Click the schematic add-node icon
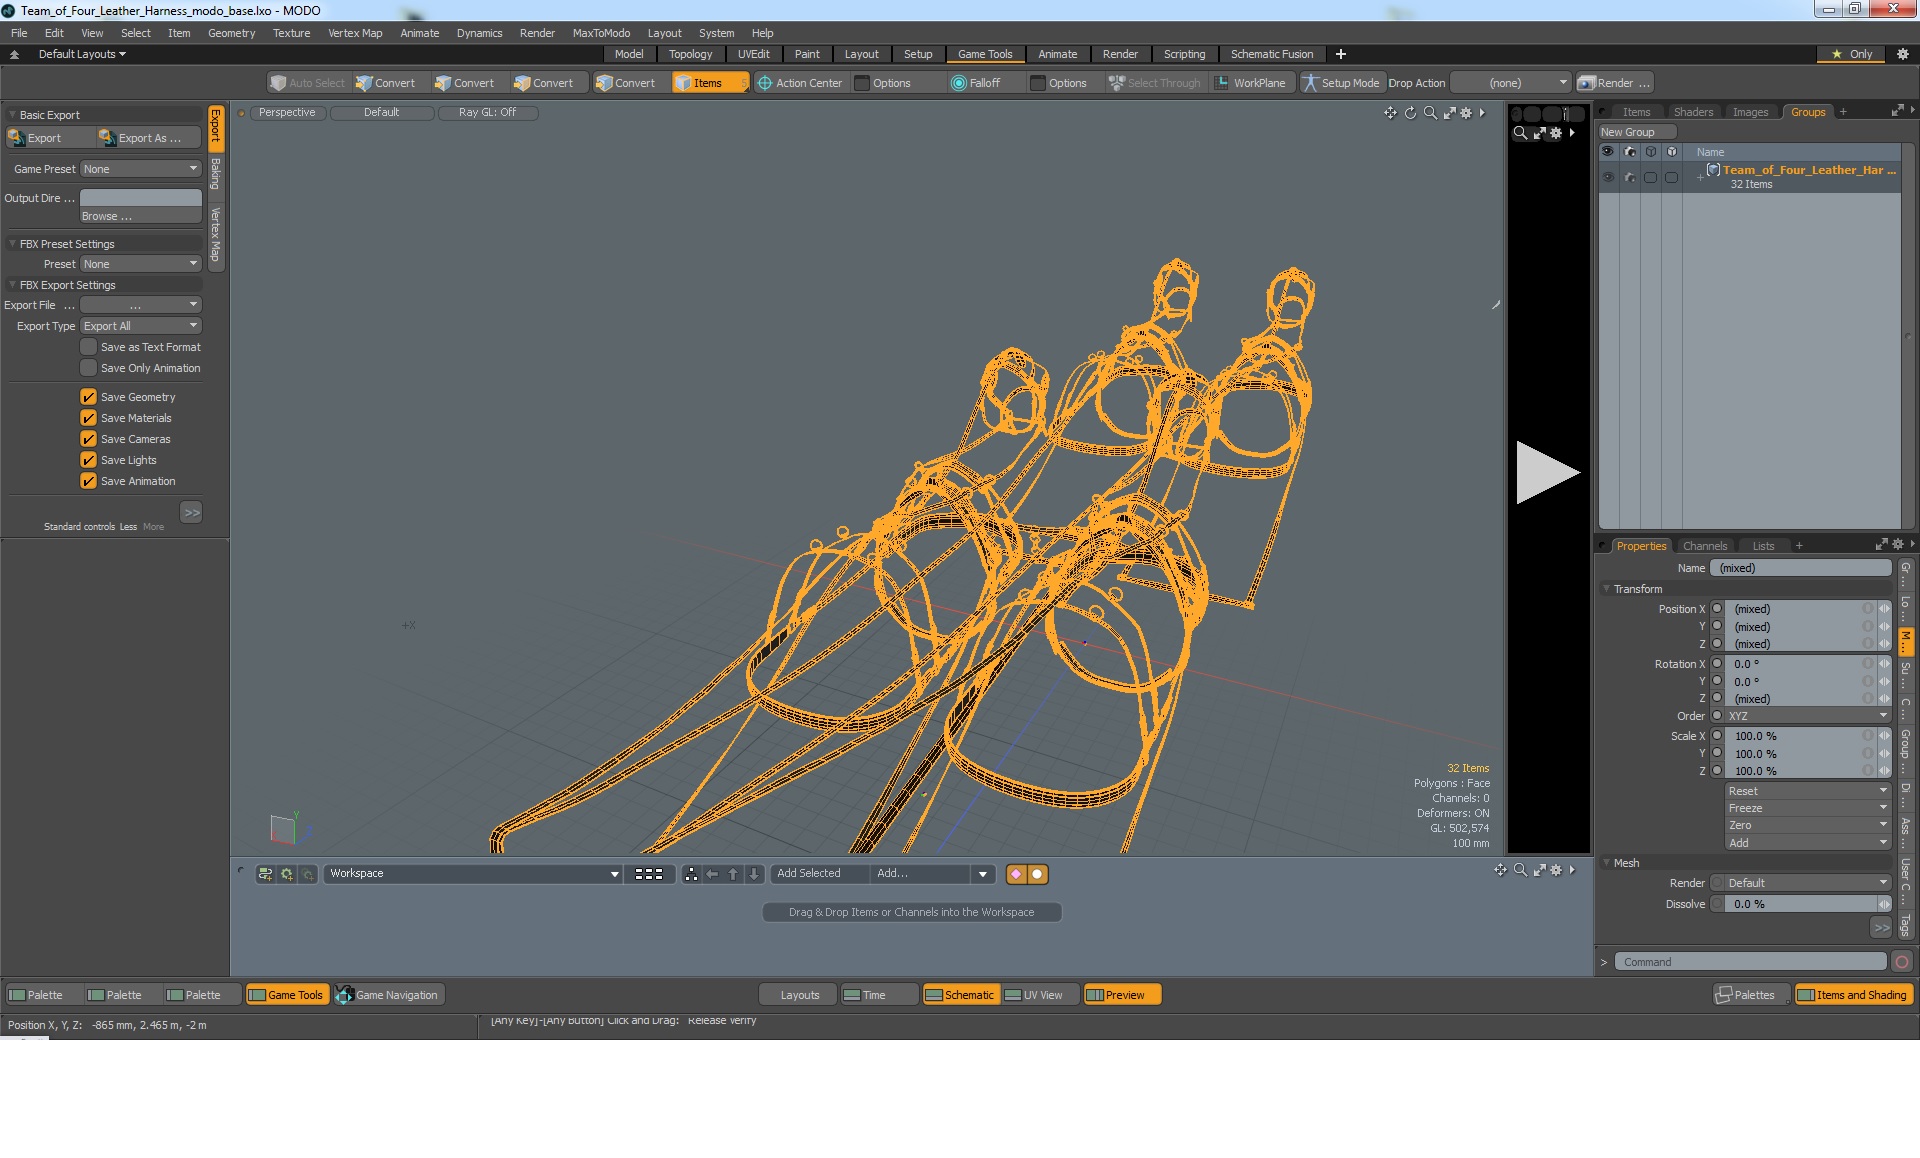1920x1158 pixels. coord(265,874)
